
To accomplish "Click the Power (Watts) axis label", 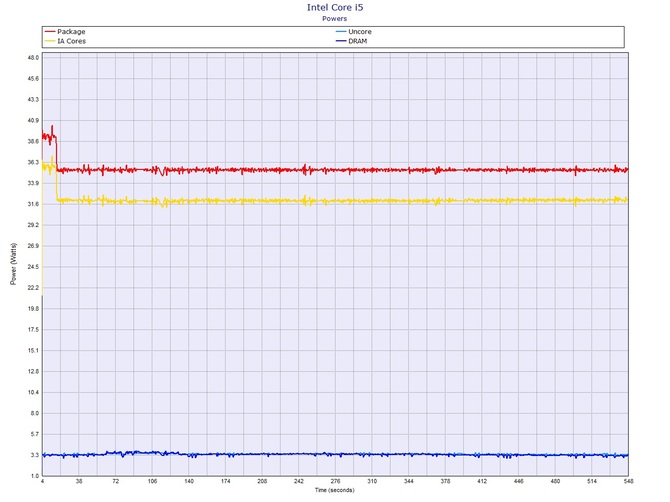I will (13, 264).
